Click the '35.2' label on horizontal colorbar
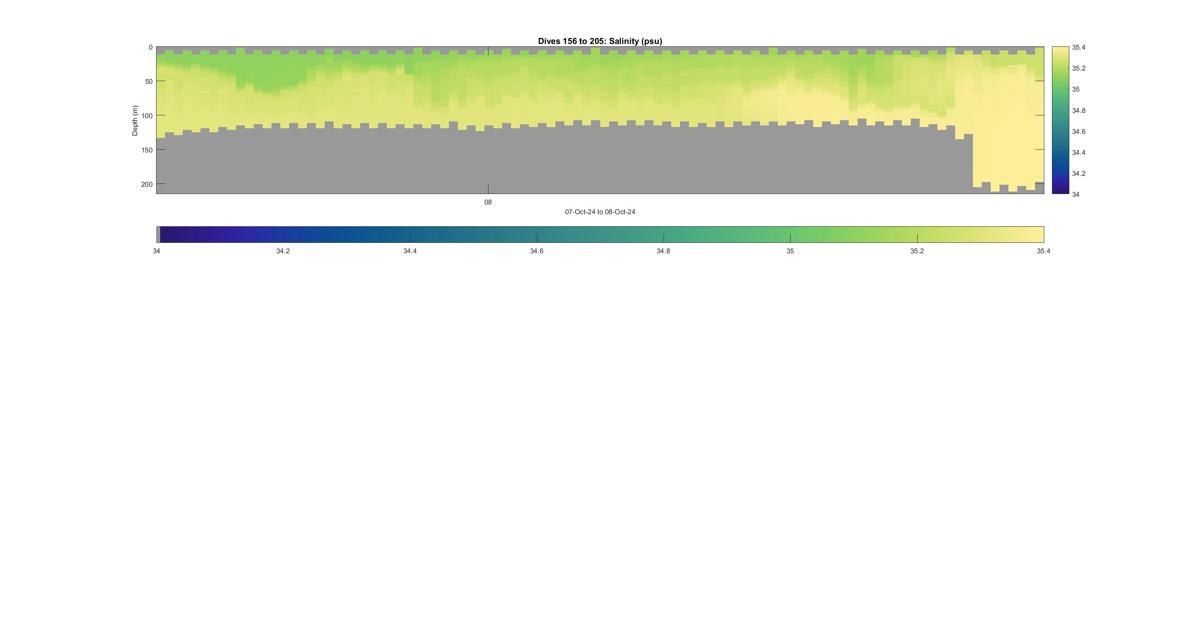Screen dimensions: 1200x622 (917, 251)
